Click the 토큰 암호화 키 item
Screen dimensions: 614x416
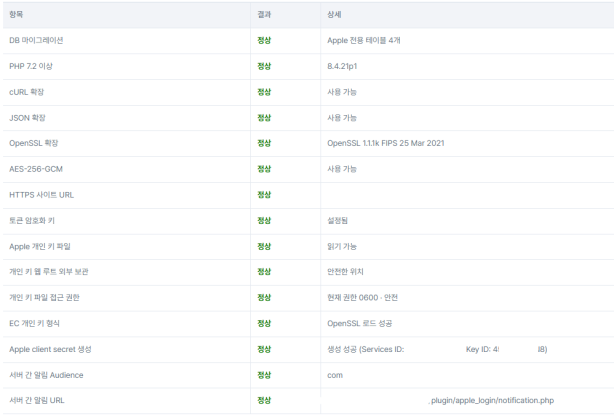[x=32, y=221]
